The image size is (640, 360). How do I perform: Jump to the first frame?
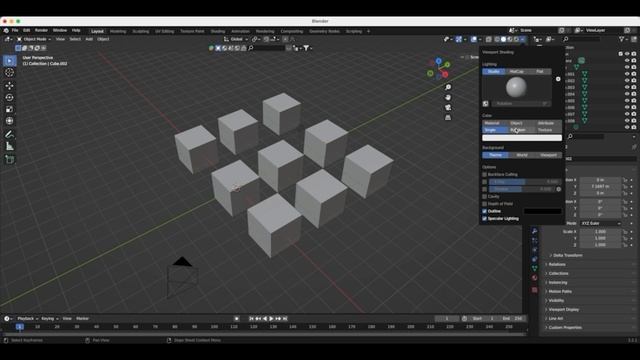tap(251, 318)
